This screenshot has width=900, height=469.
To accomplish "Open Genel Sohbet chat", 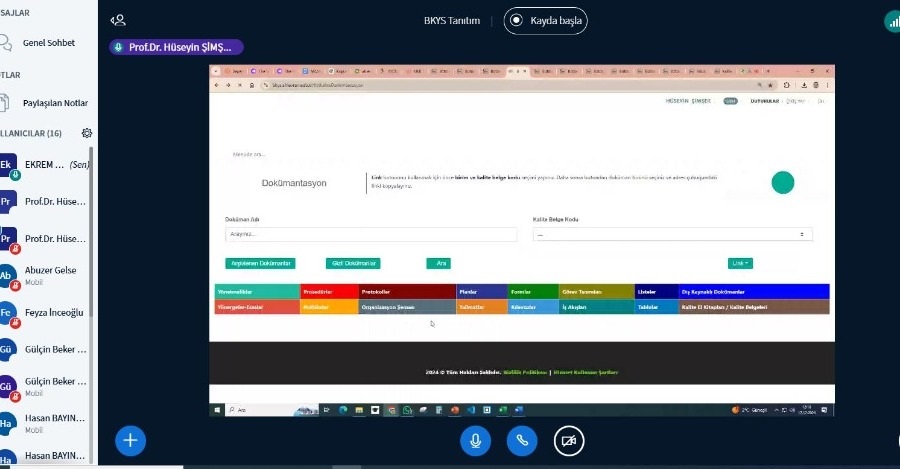I will coord(49,43).
